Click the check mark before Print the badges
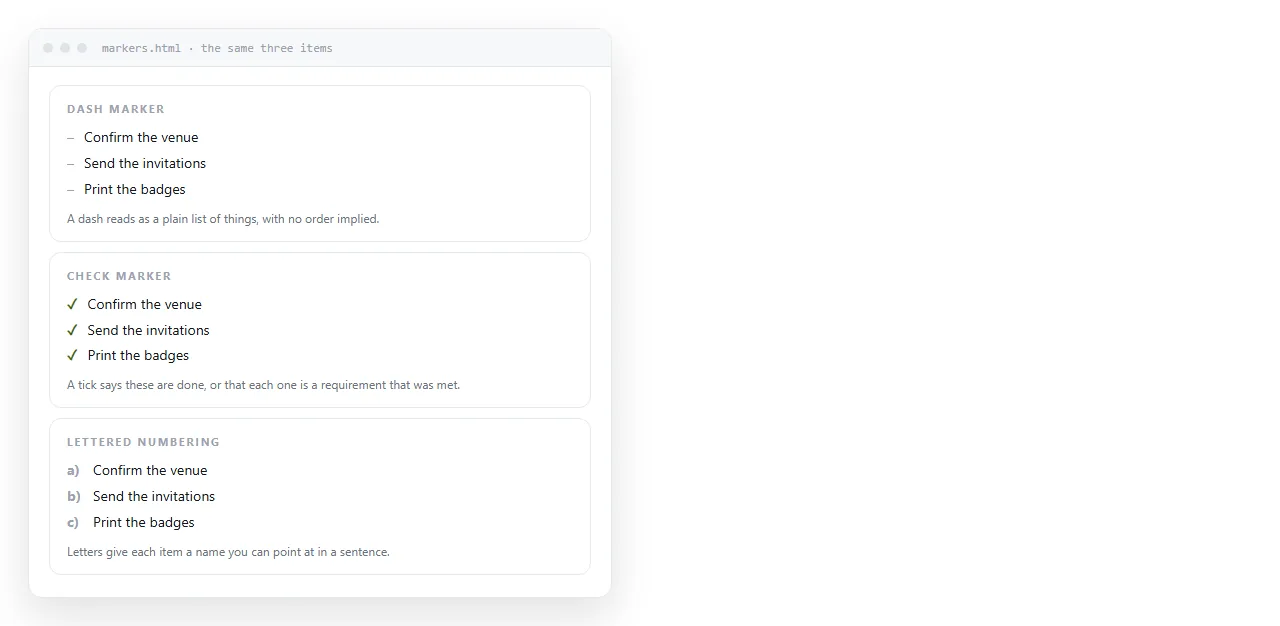The height and width of the screenshot is (626, 1280). 72,355
